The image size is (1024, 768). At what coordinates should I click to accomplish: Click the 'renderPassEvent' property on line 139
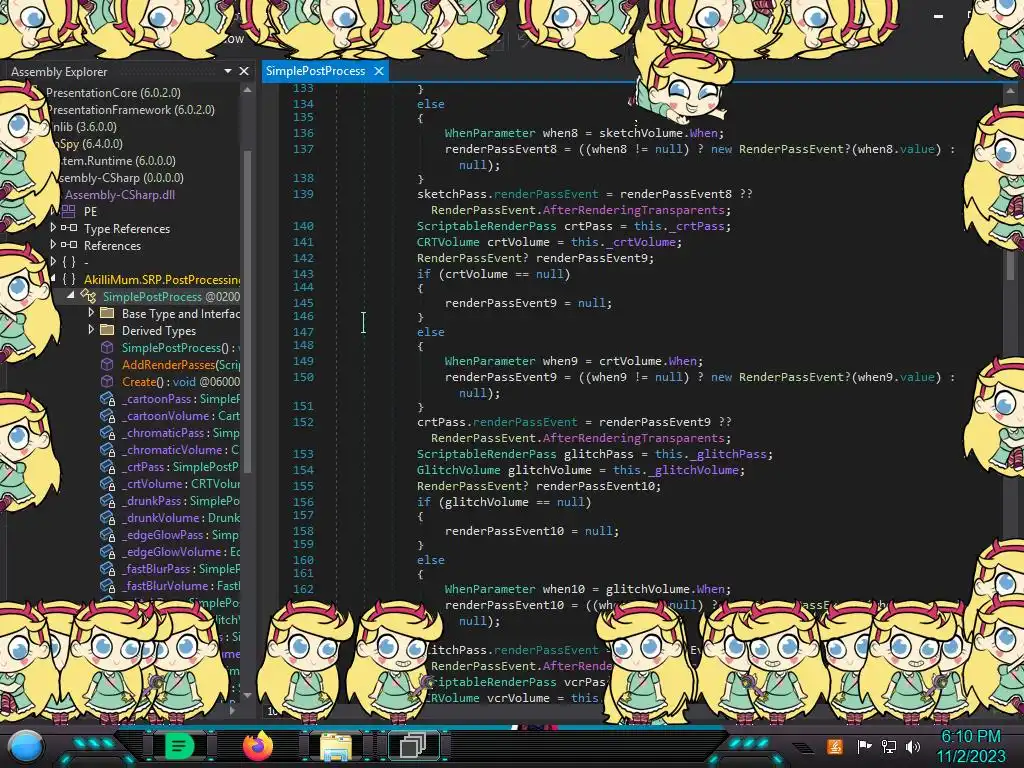[x=545, y=194]
